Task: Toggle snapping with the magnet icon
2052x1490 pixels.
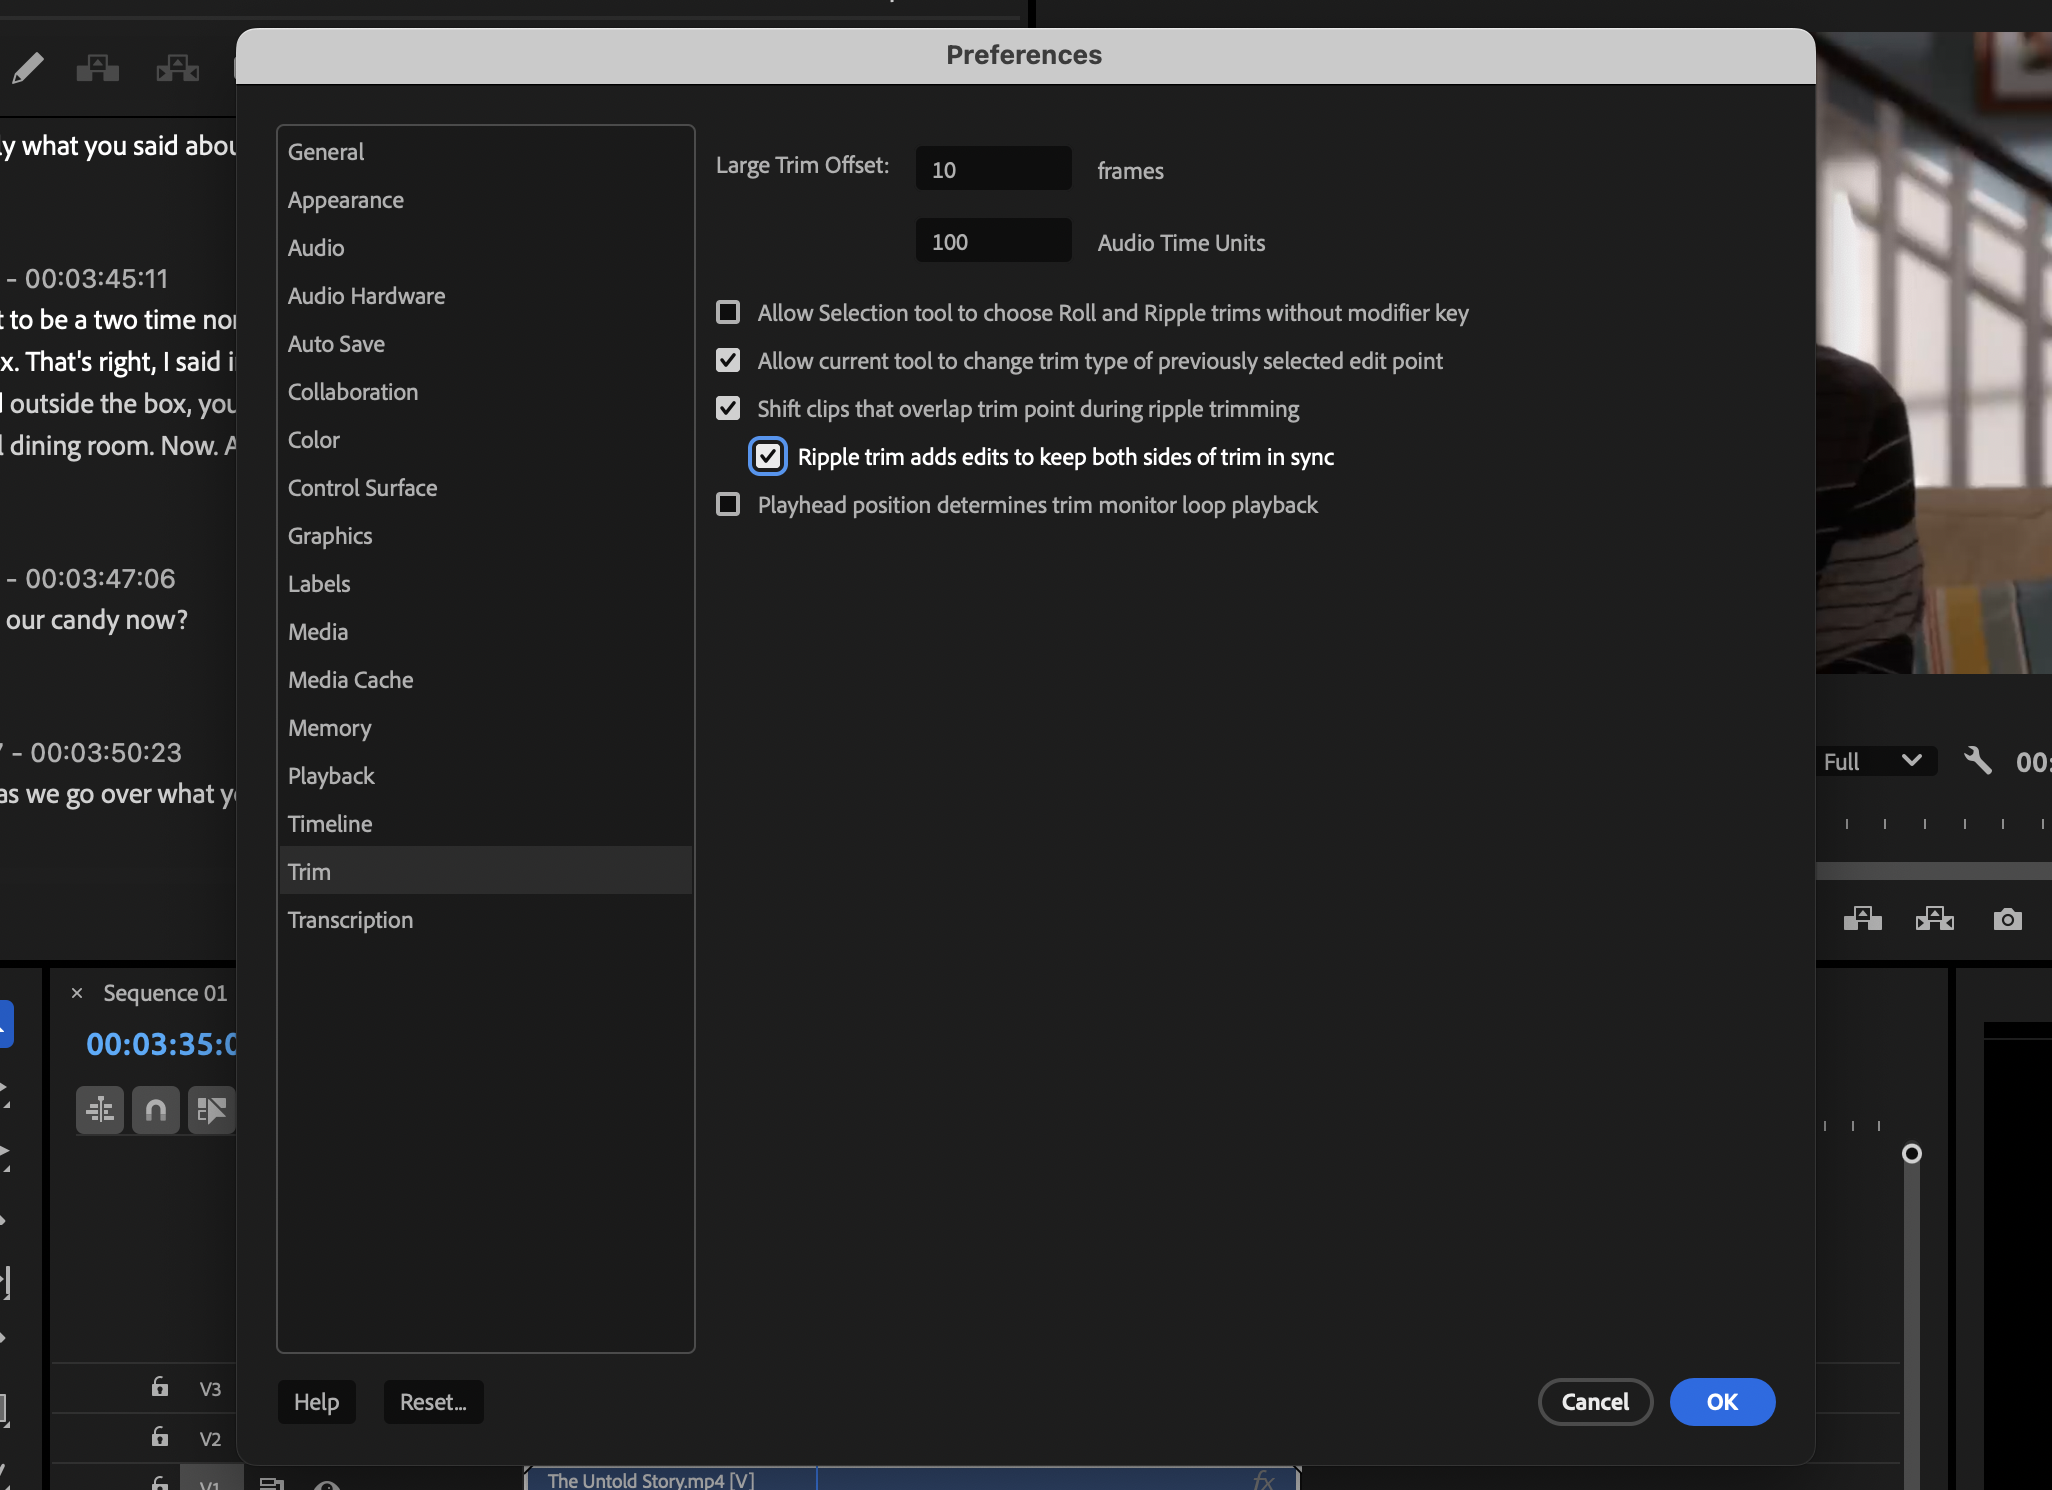Action: coord(156,1110)
